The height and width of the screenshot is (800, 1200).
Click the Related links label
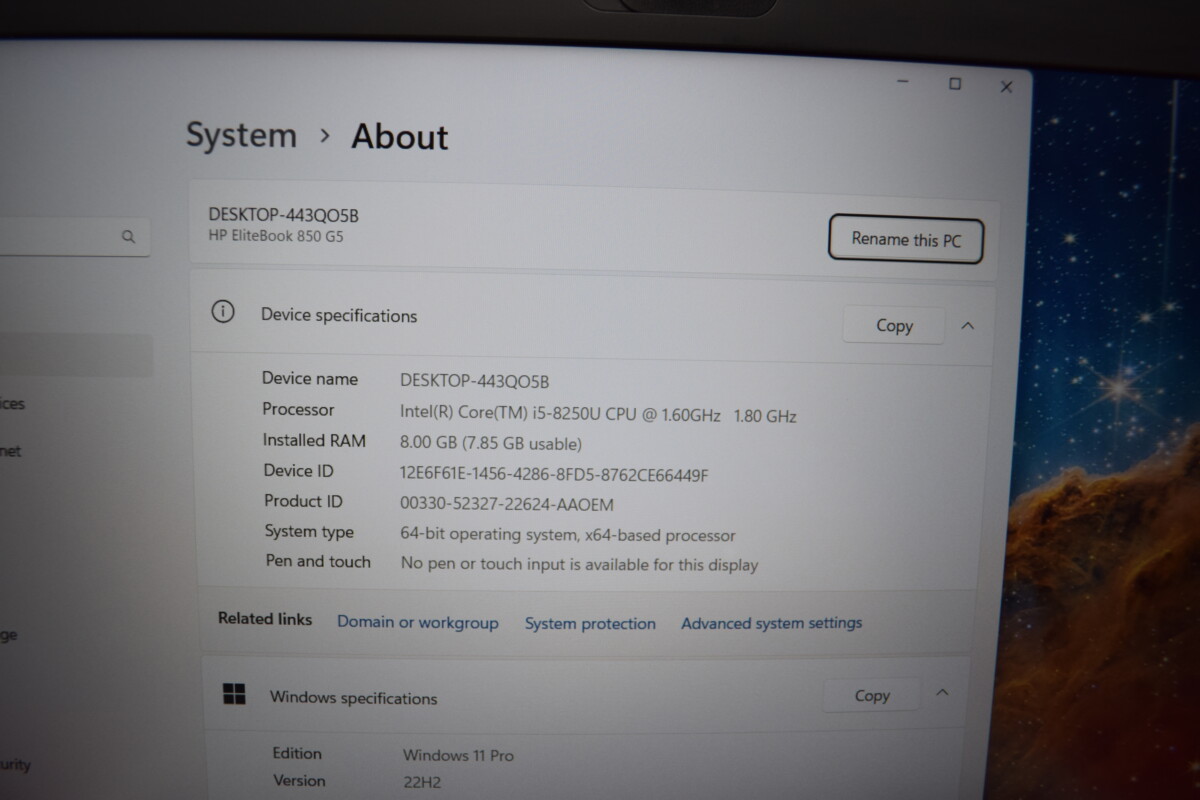265,619
